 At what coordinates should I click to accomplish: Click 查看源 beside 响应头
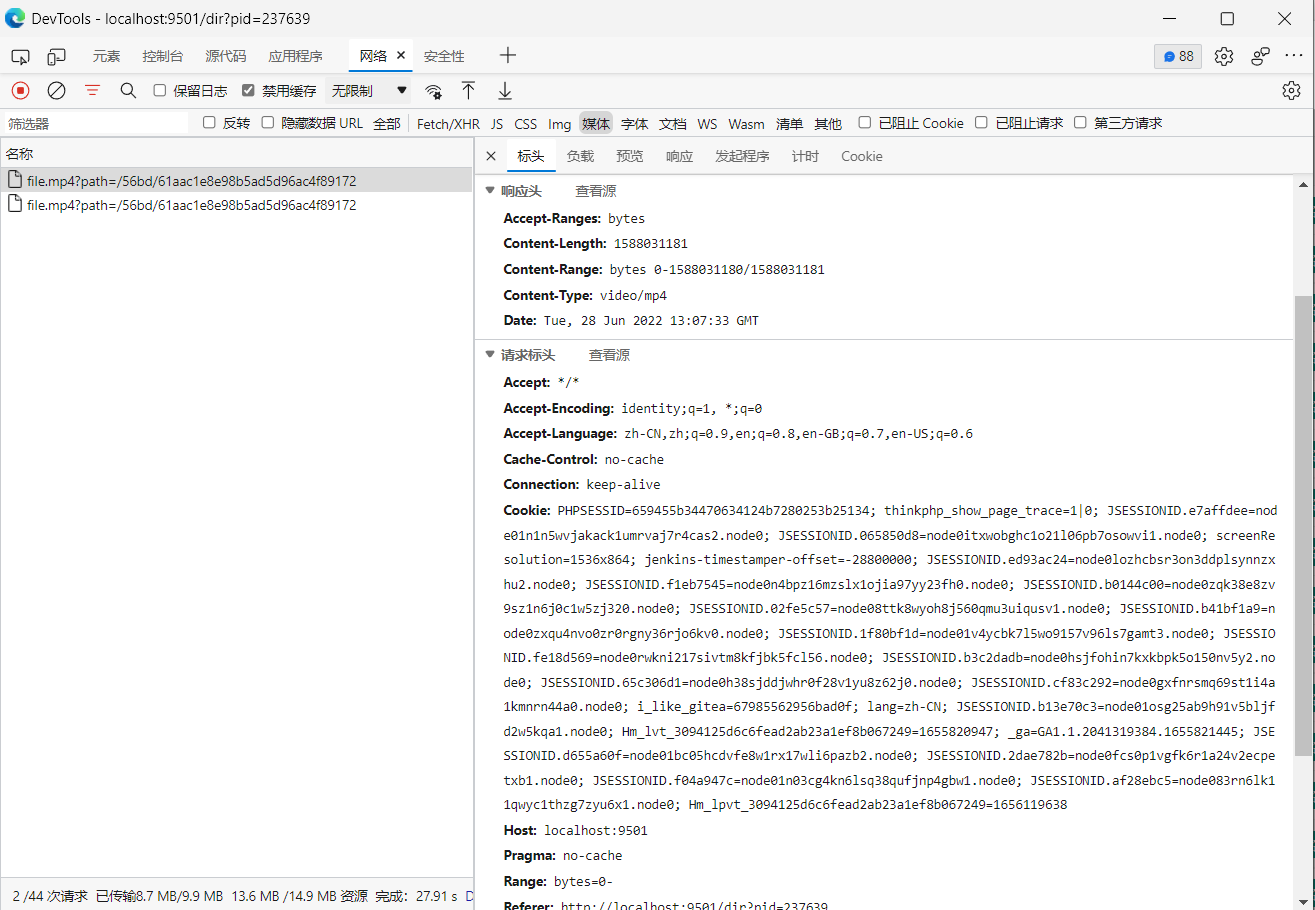point(595,191)
